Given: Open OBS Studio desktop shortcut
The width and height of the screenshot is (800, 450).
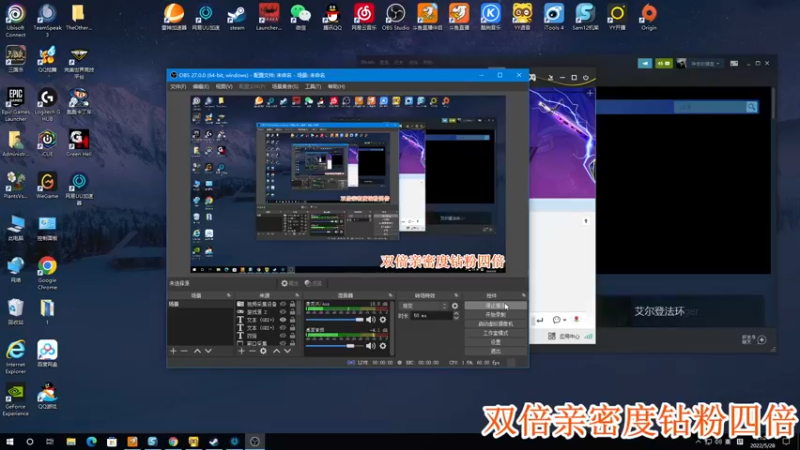Looking at the screenshot, I should [395, 16].
